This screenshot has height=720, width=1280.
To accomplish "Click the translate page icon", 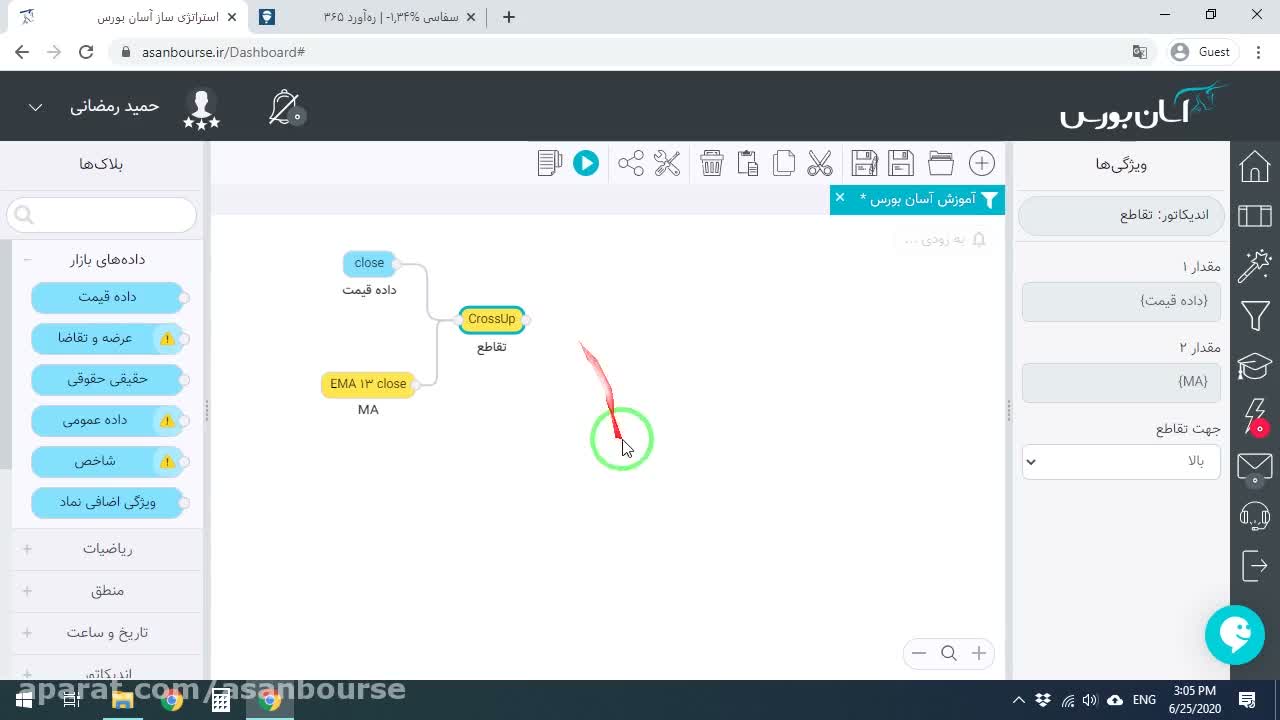I will point(1140,52).
